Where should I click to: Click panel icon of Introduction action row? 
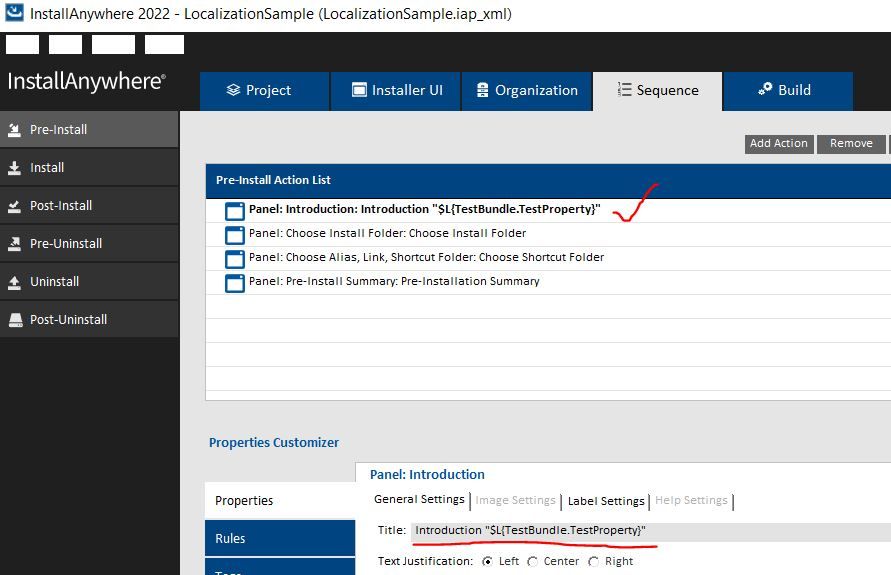(235, 211)
